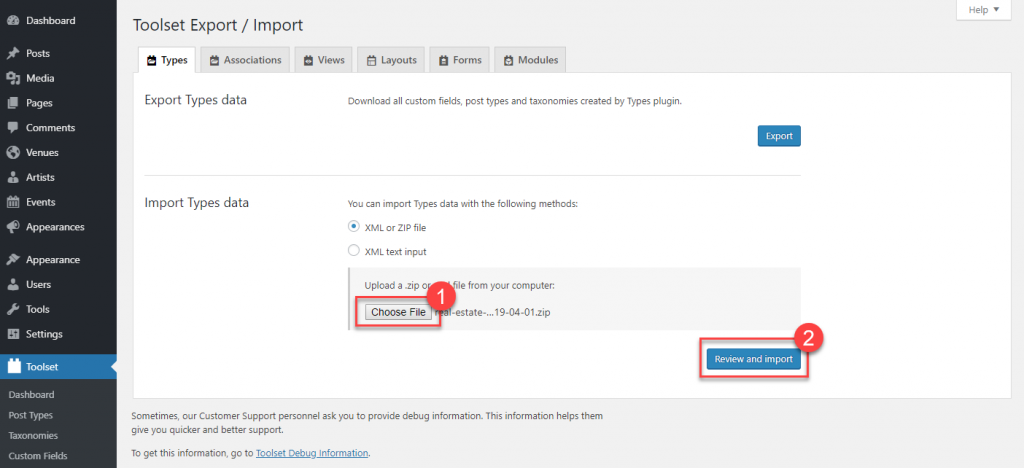Click the Comments speech bubble icon
1024x468 pixels.
click(x=12, y=127)
